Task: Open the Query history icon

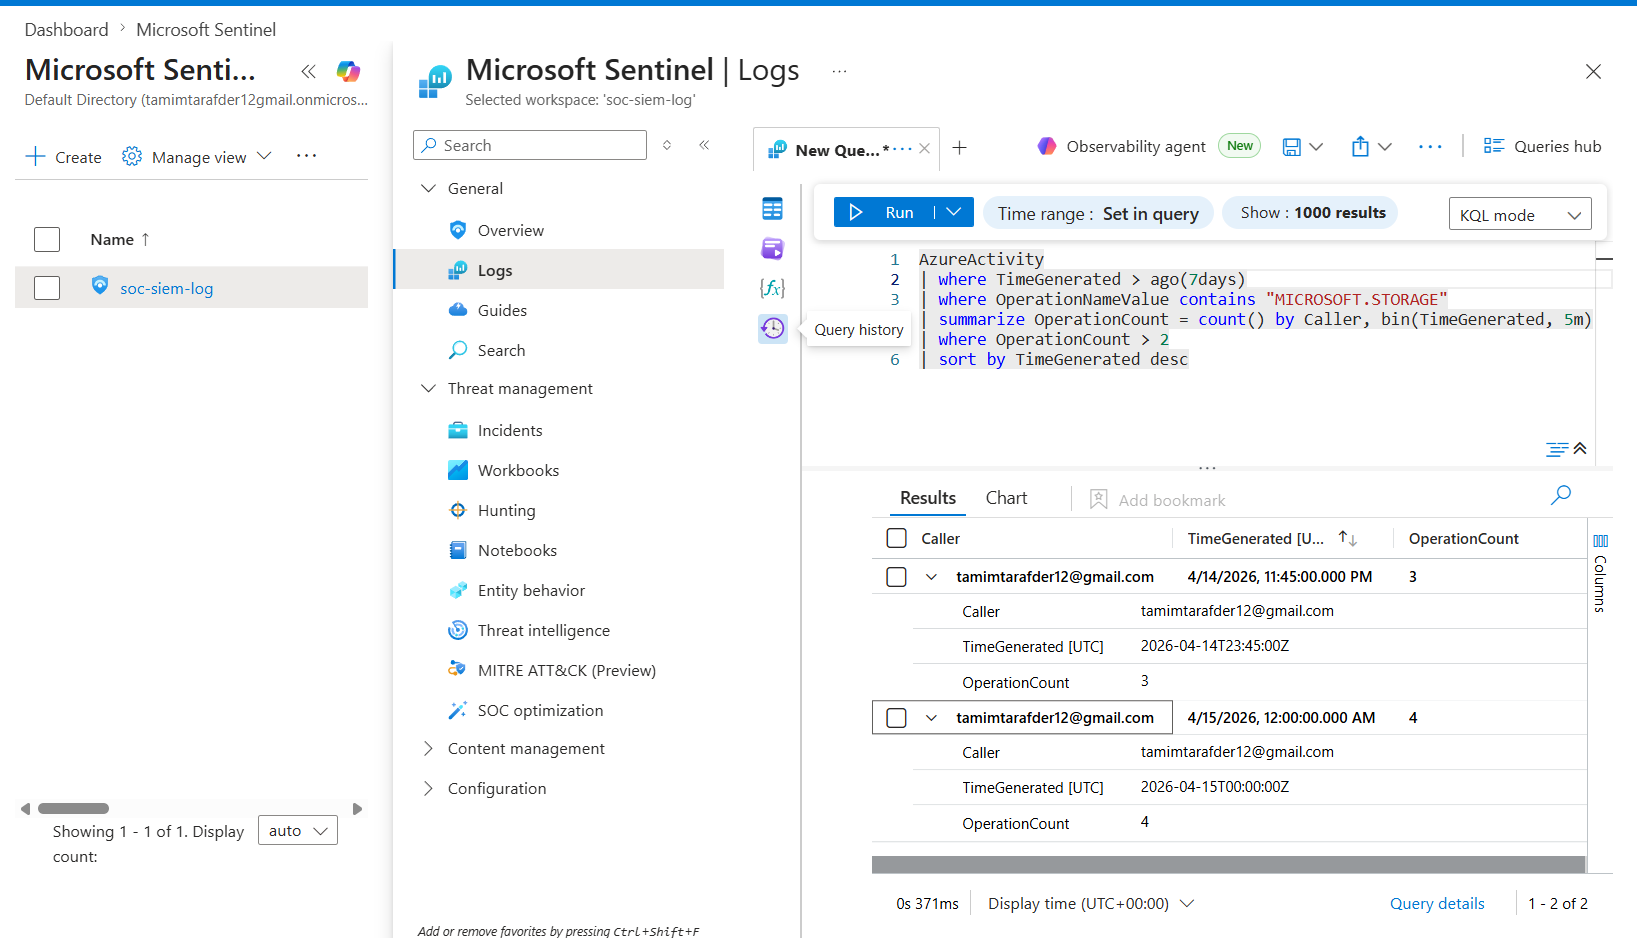Action: (x=772, y=328)
